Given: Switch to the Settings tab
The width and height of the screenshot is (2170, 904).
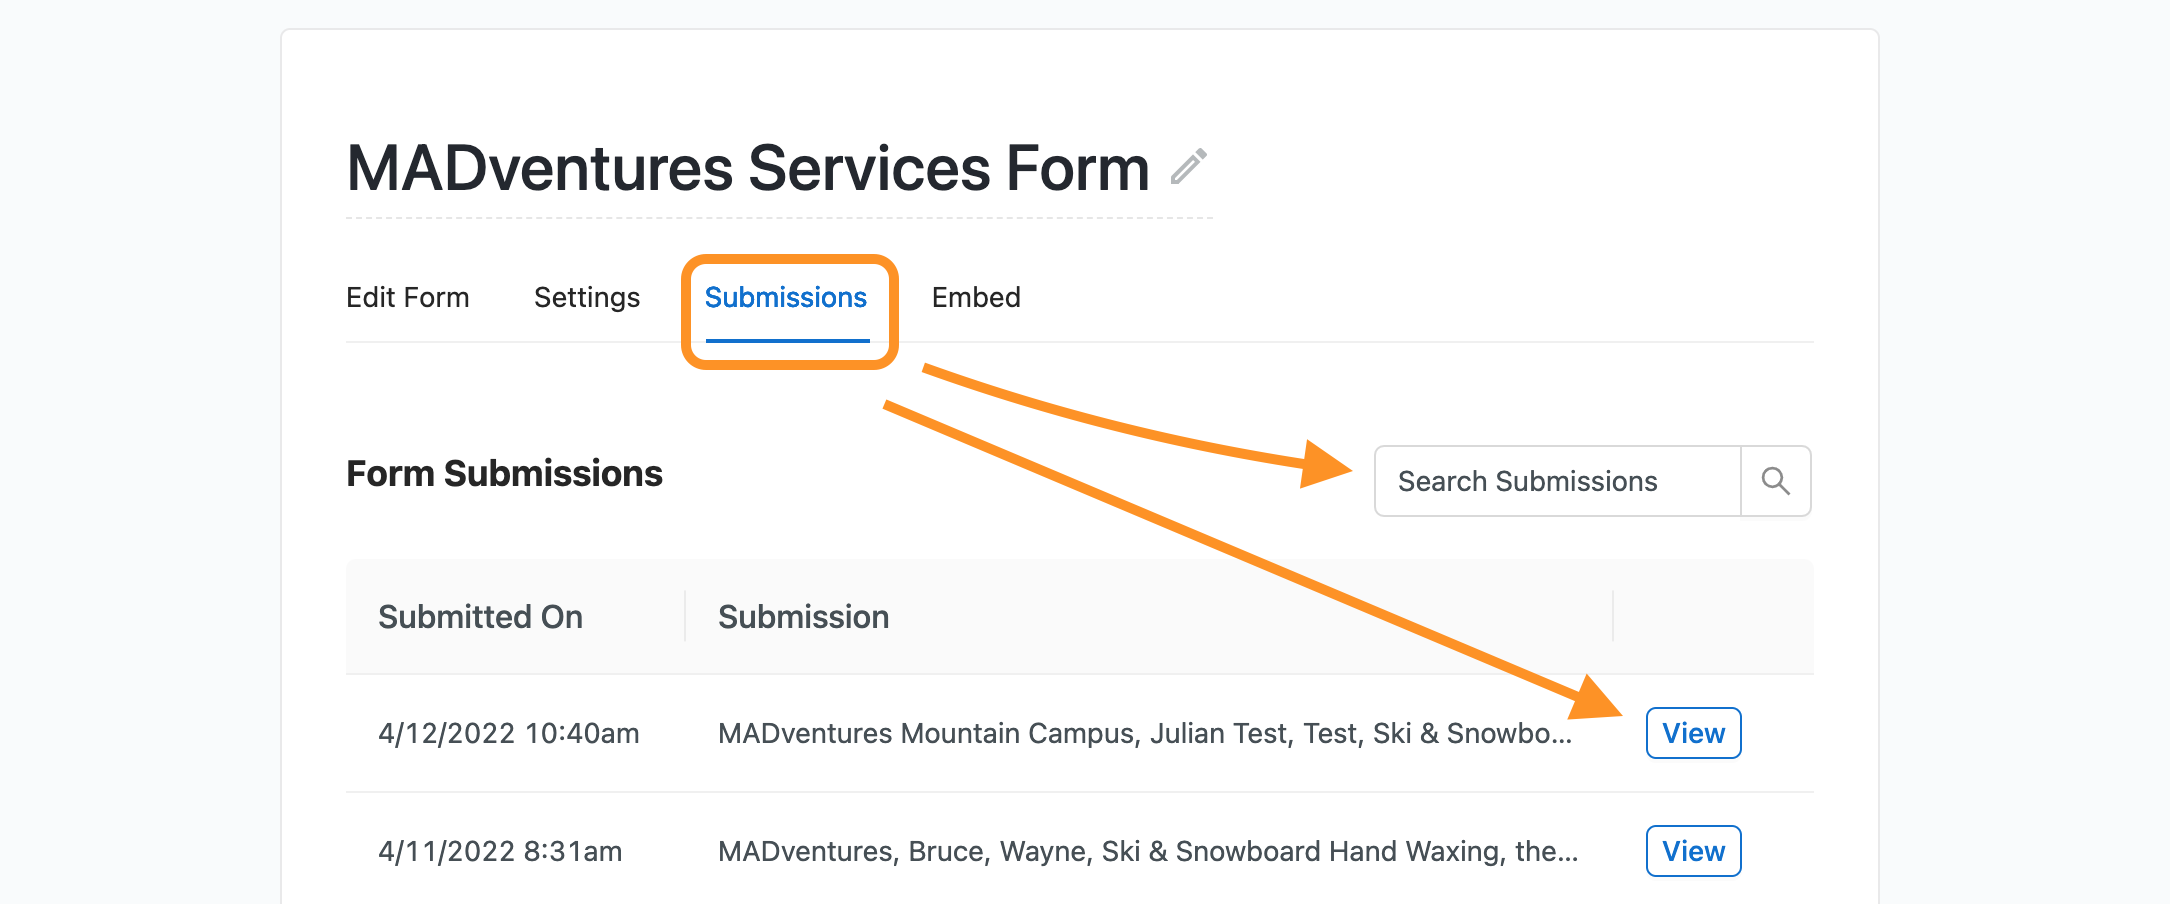Looking at the screenshot, I should [586, 297].
